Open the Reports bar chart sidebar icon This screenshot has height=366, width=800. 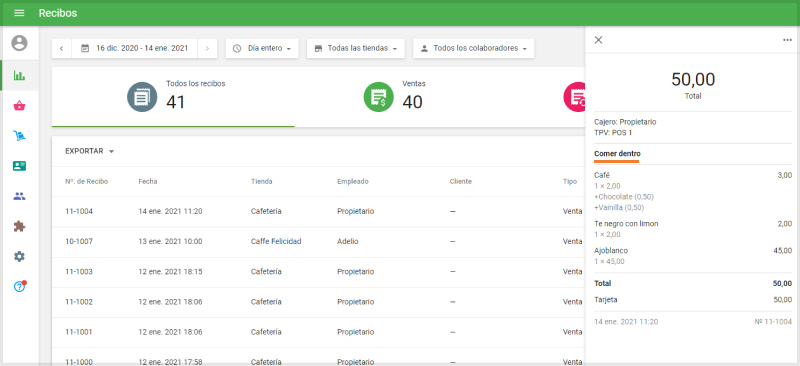pyautogui.click(x=19, y=76)
